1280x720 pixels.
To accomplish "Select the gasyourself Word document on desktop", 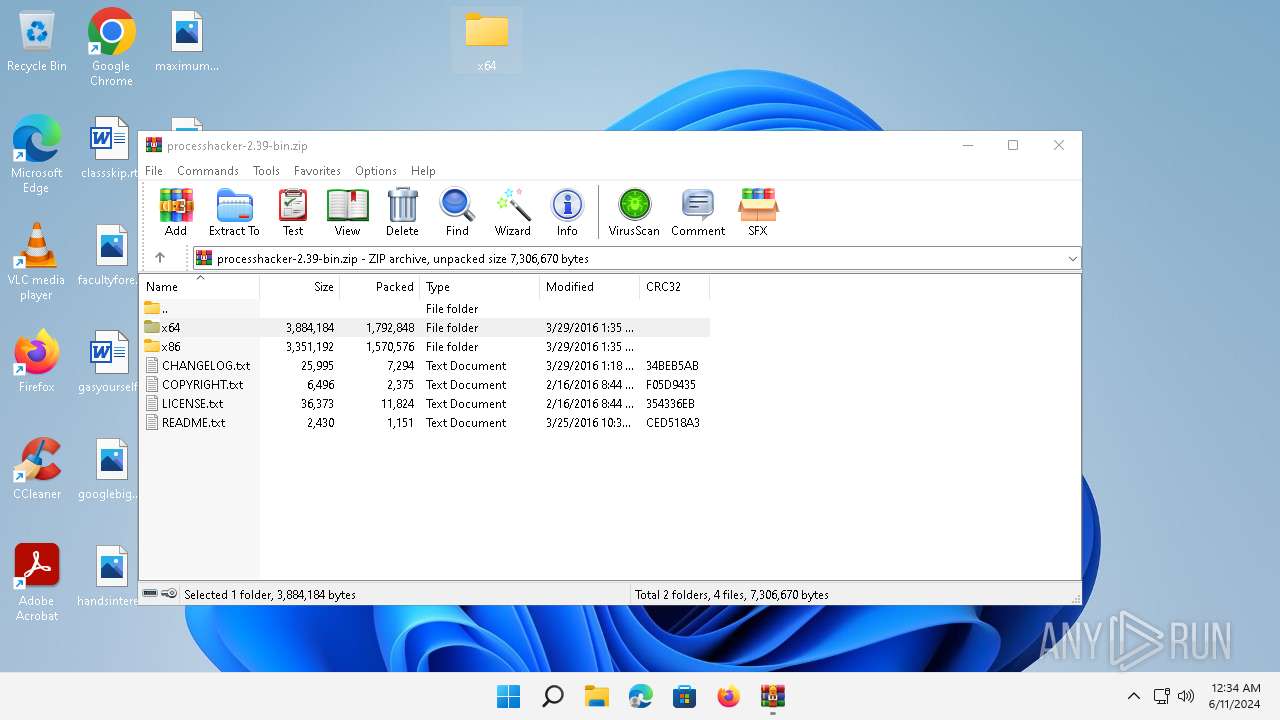I will point(111,362).
